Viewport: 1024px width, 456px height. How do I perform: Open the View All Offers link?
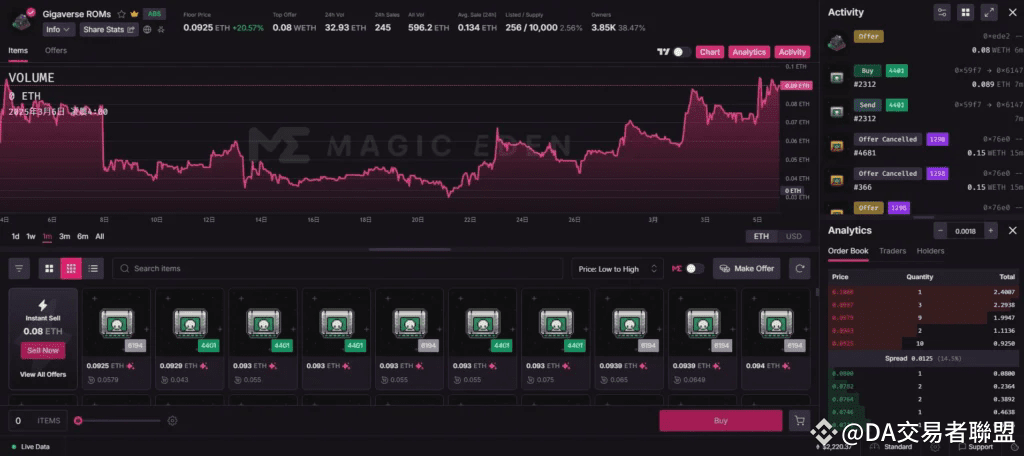[x=43, y=374]
